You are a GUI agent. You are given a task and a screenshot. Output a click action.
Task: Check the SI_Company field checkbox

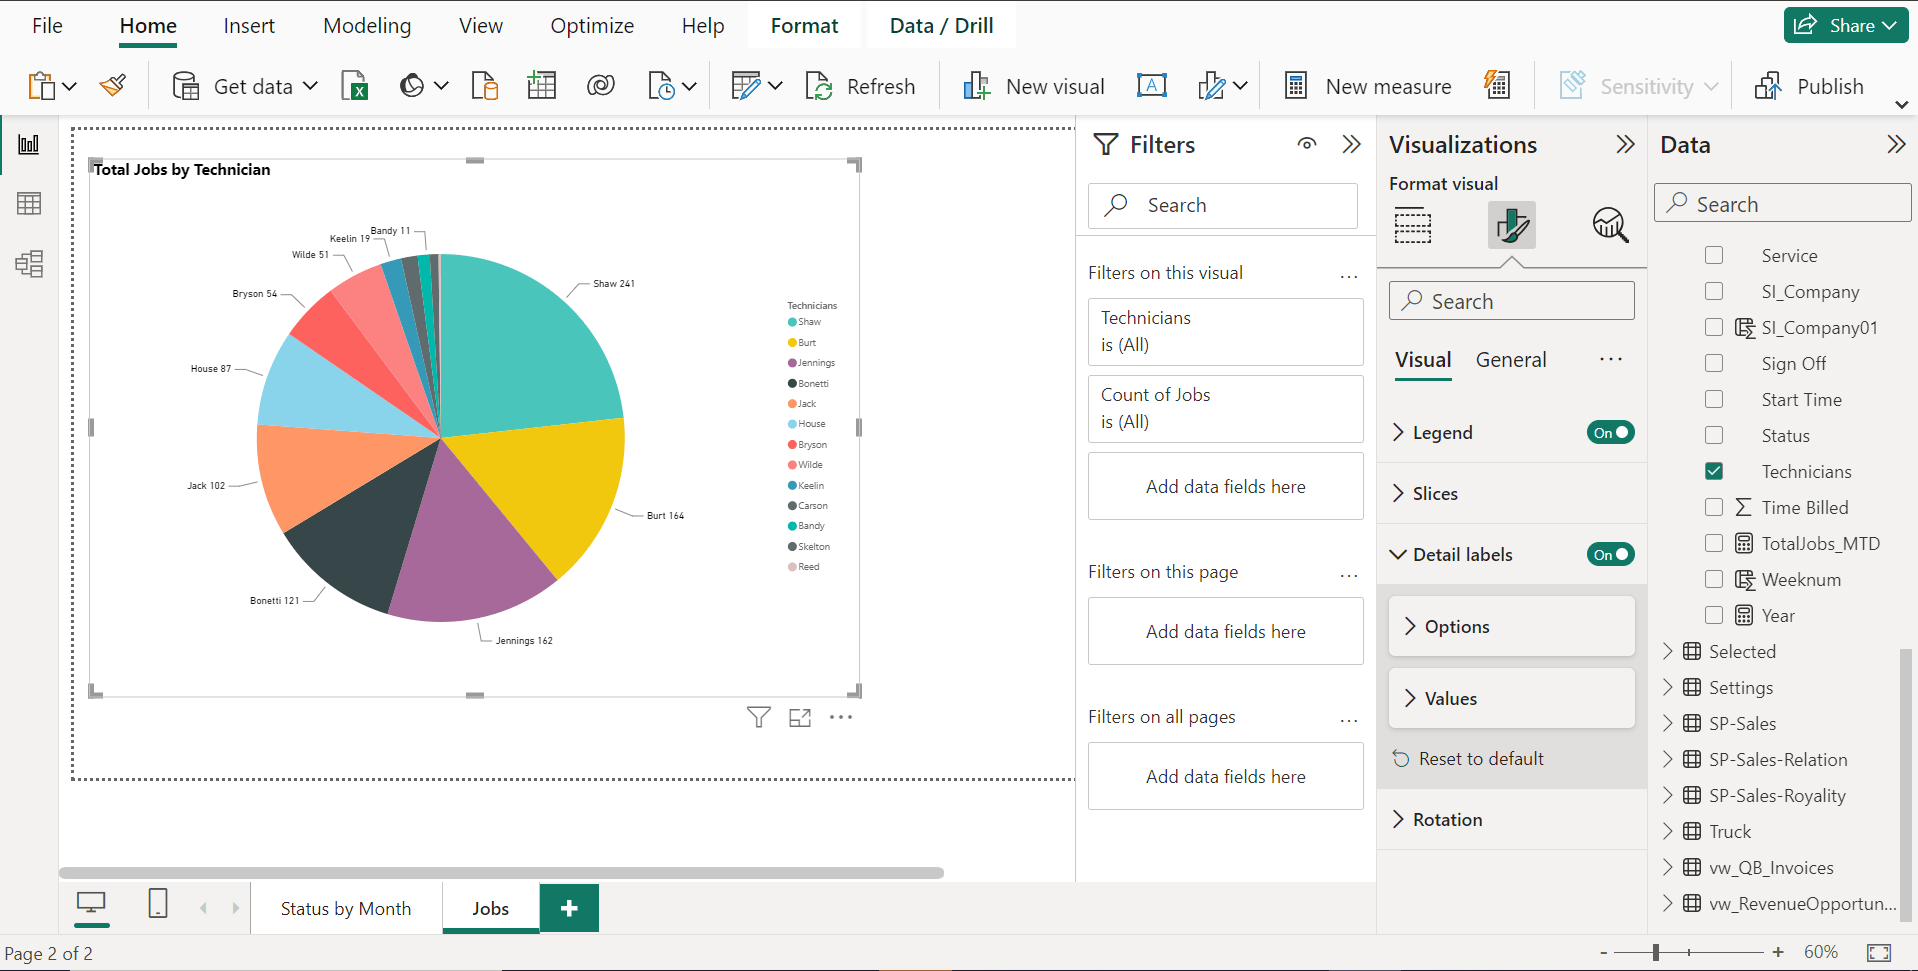(1714, 291)
